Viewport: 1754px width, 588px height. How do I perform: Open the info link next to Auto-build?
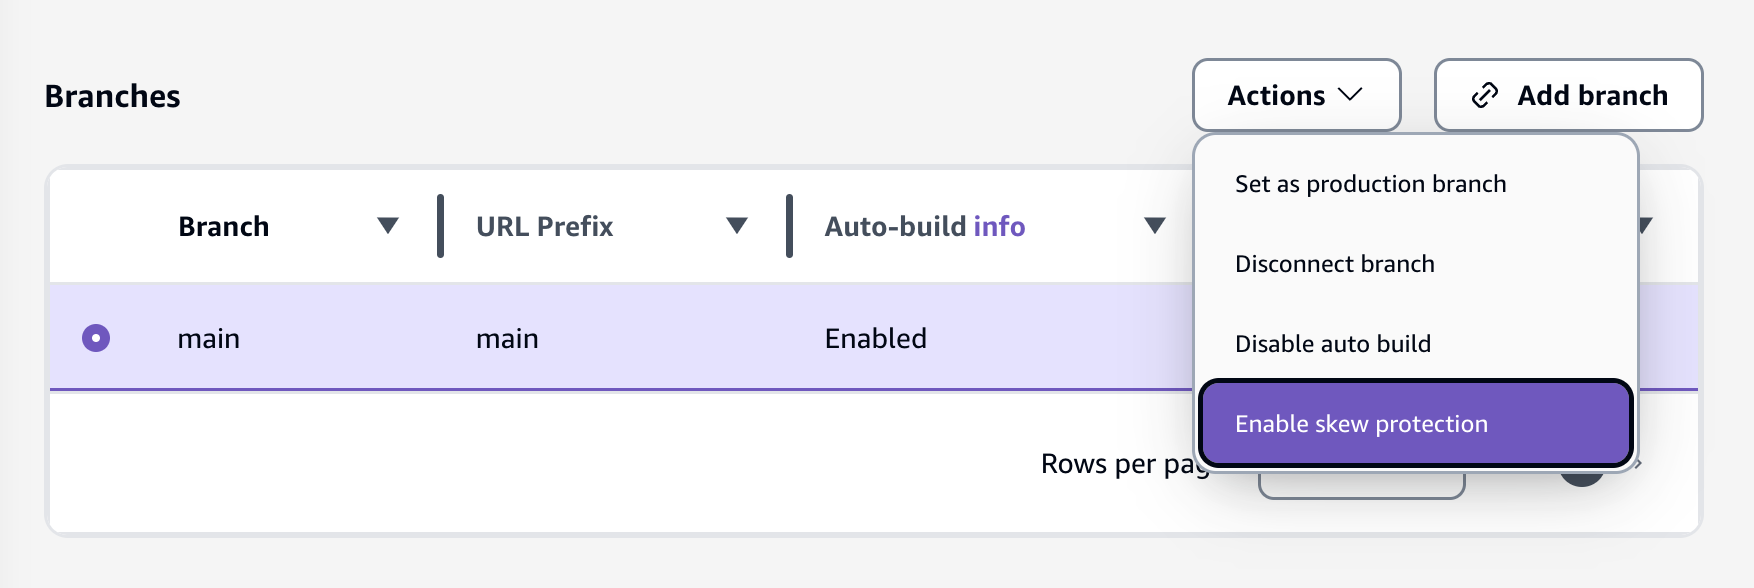click(999, 227)
